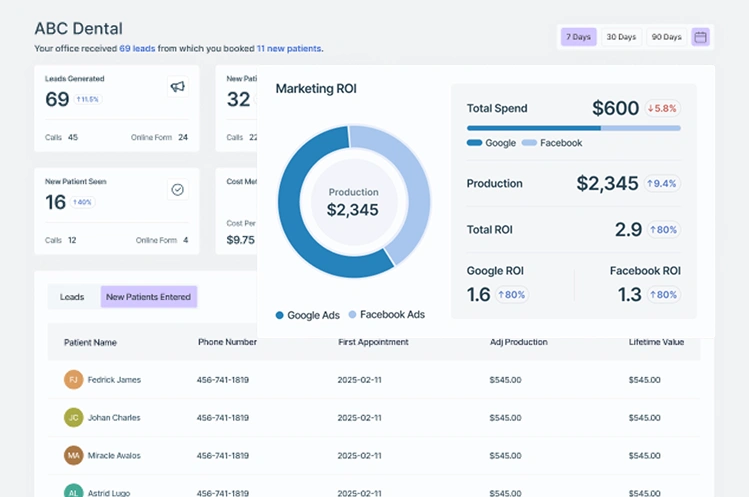
Task: Click Johan Charles avatar icon
Action: click(73, 418)
